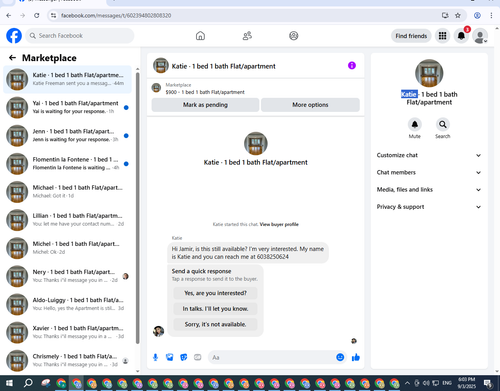Send quick response 'Yes, are you interested?'
Image resolution: width=500 pixels, height=391 pixels.
pyautogui.click(x=215, y=293)
